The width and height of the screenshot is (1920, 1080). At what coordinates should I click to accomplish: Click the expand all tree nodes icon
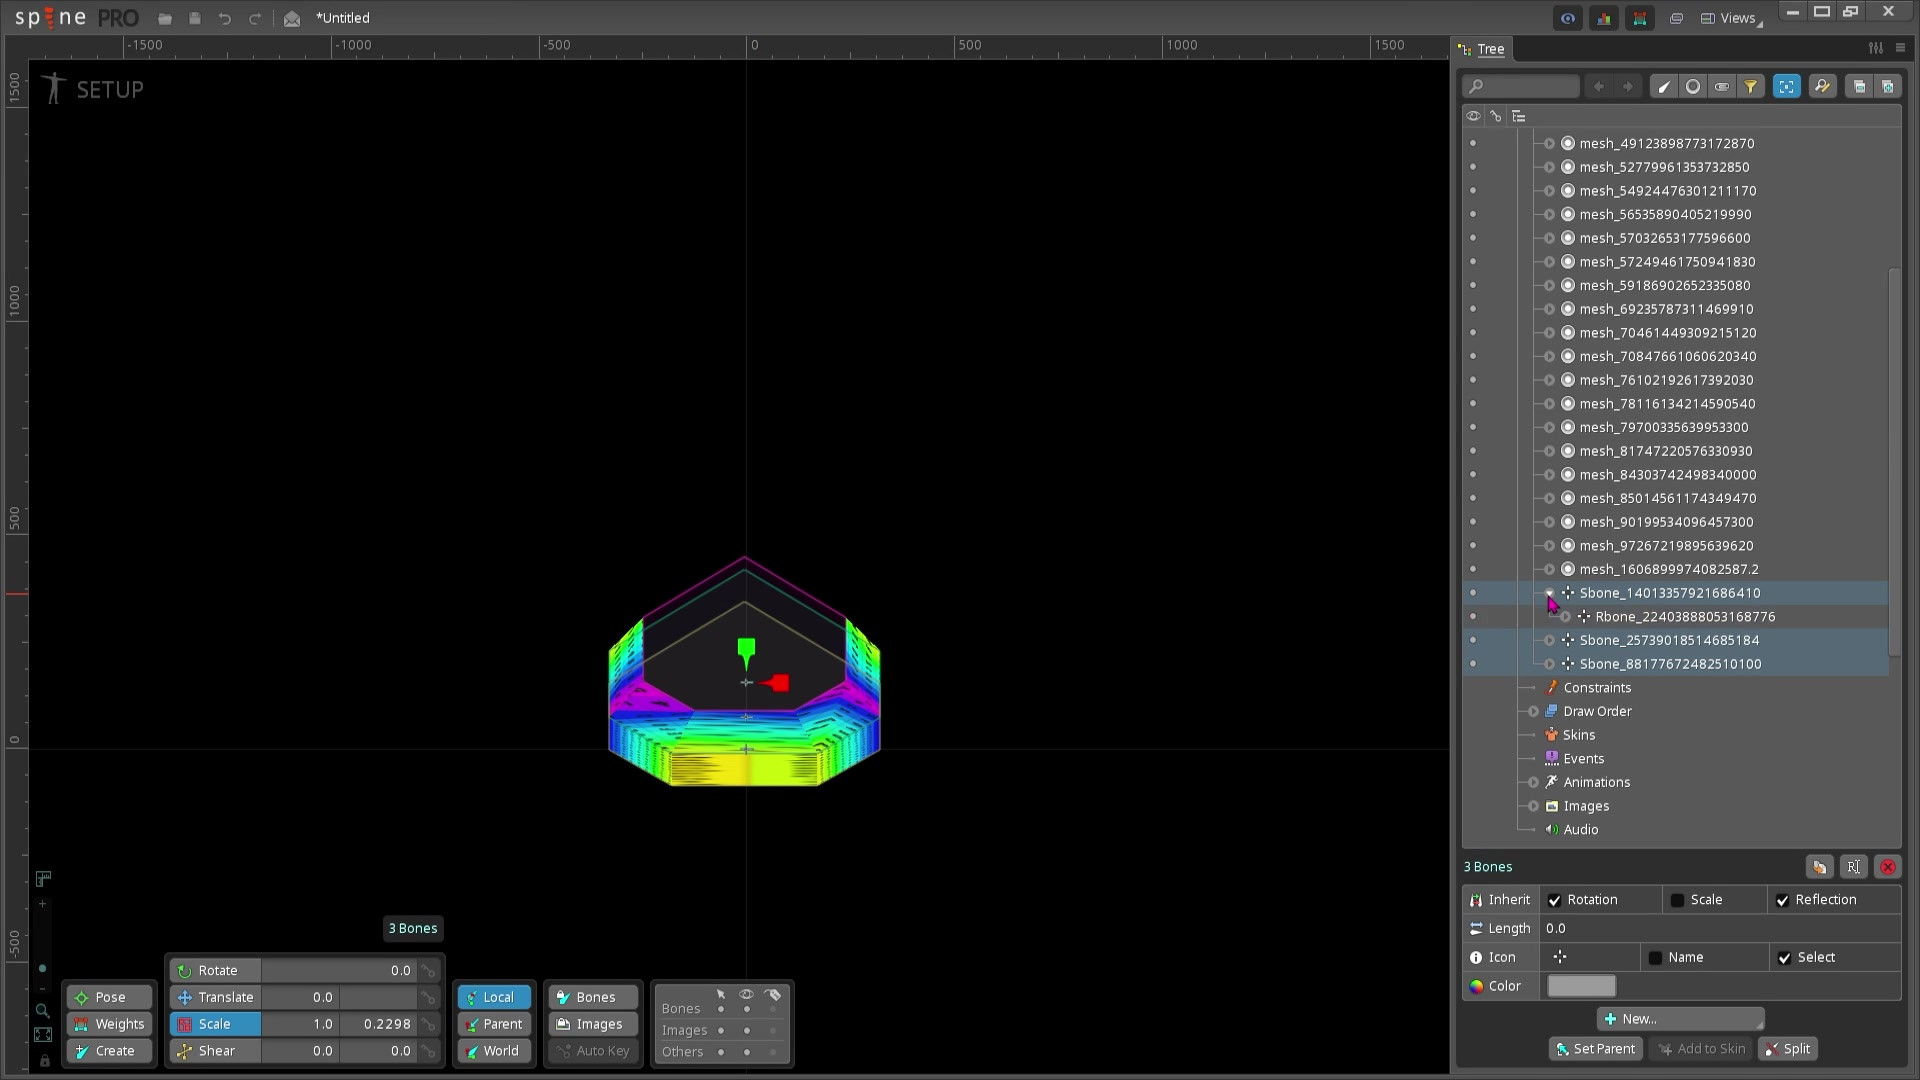pyautogui.click(x=1887, y=86)
